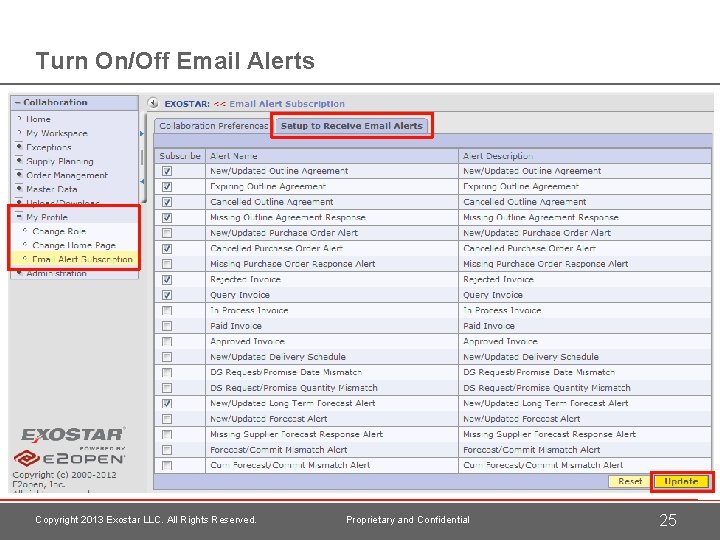Click 'Paid Invoice' in Alert Description column
The width and height of the screenshot is (720, 540).
[x=489, y=326]
